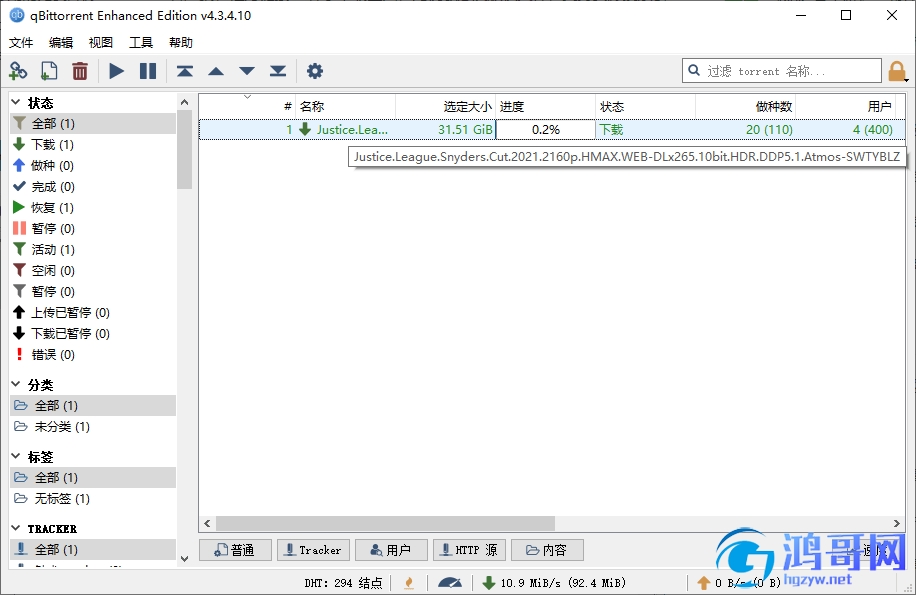The height and width of the screenshot is (595, 916).
Task: Sort by # queue column header
Action: (x=247, y=107)
